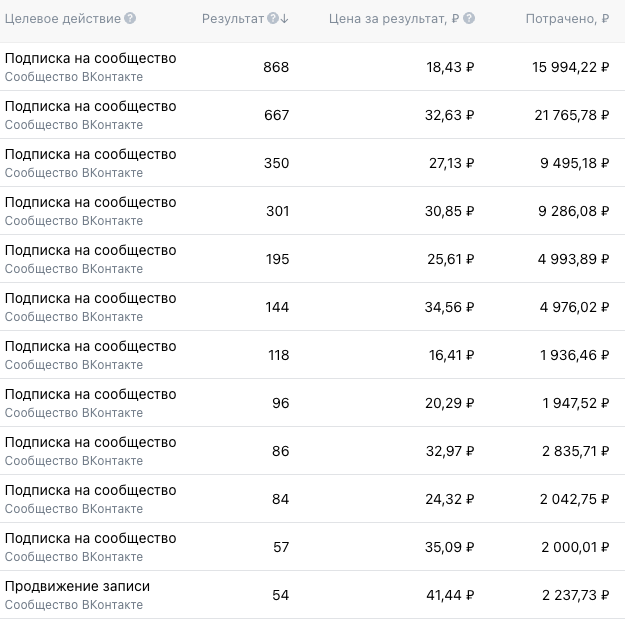Show help icon for Цена за результат

coord(469,18)
